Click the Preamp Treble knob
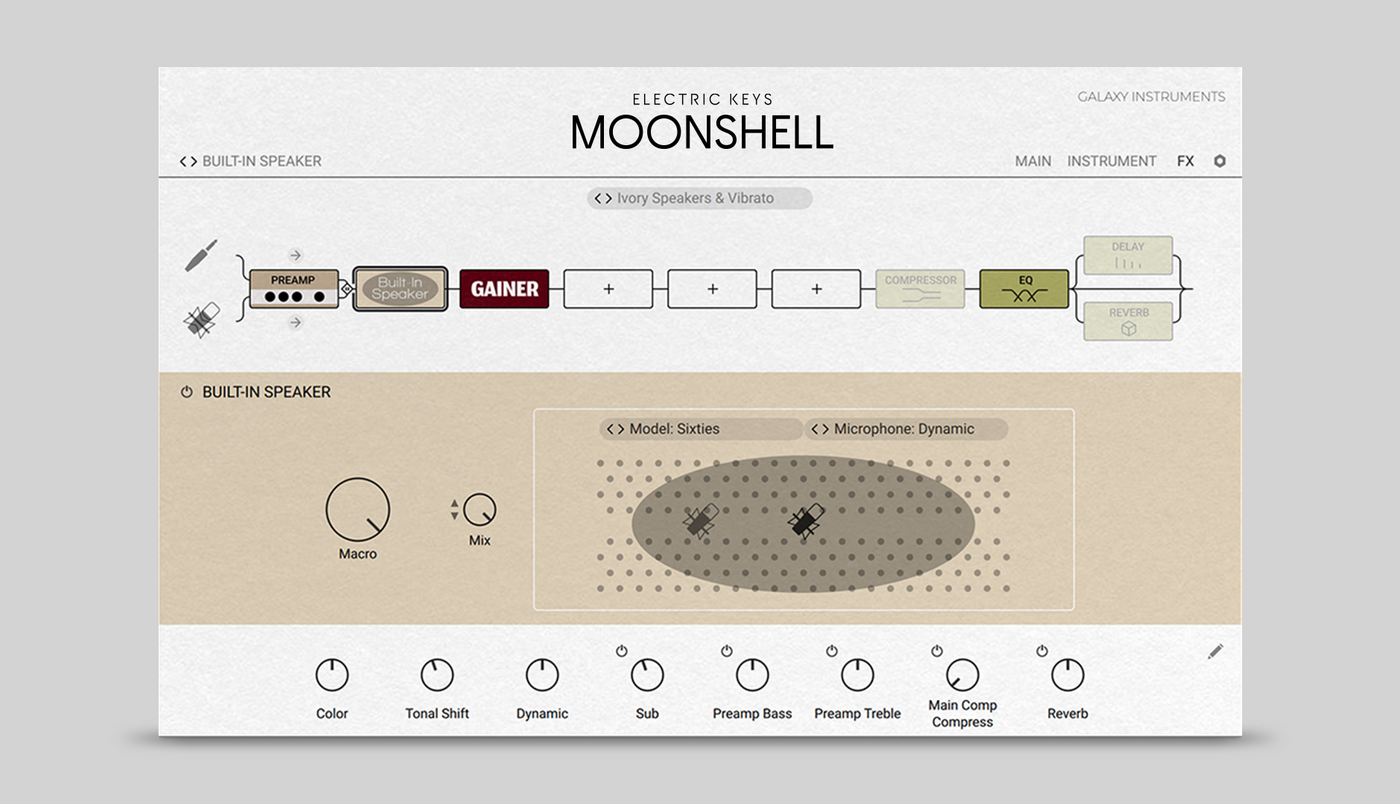This screenshot has height=804, width=1400. (857, 676)
